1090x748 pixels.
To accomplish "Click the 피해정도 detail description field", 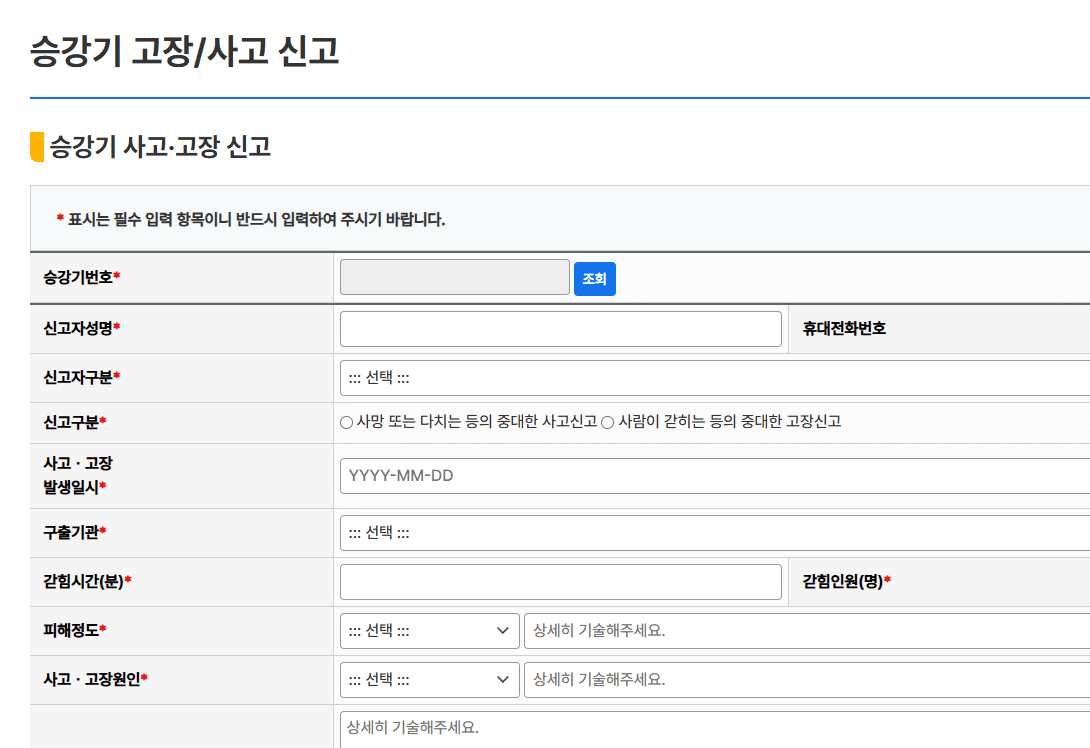I will (x=806, y=631).
